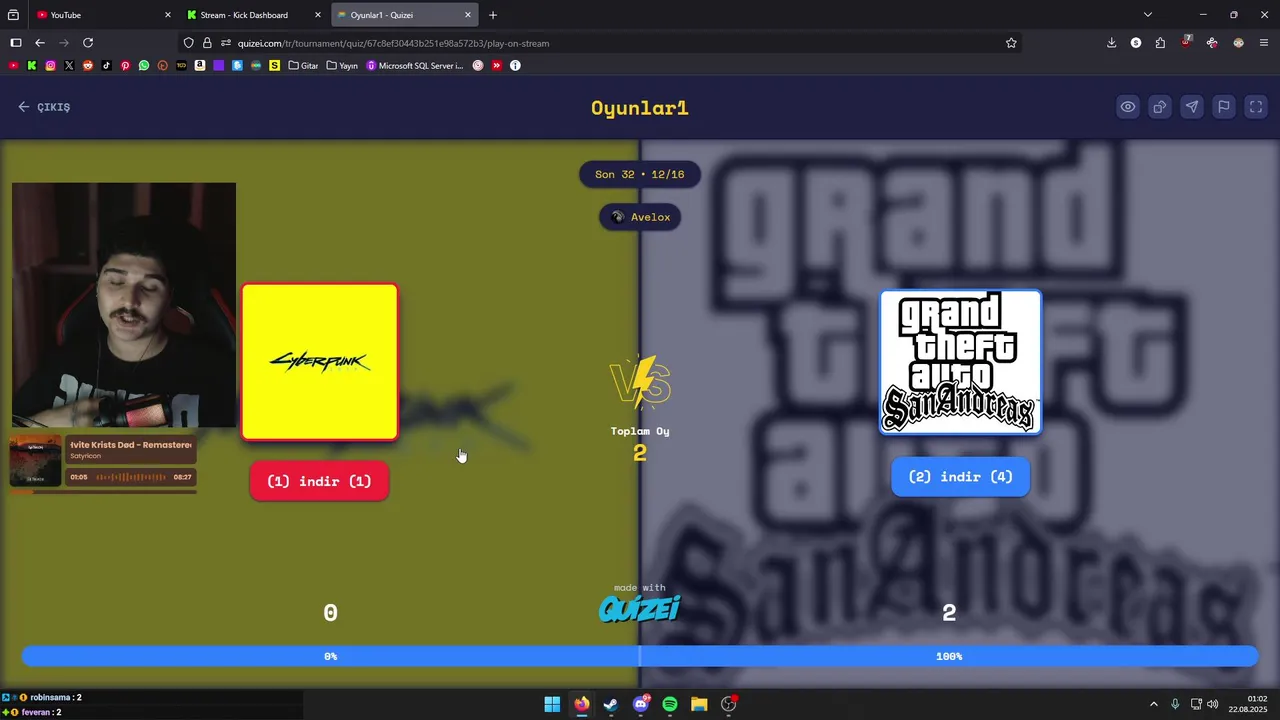
Task: Switch to the Stream - Kick Dashboard tab
Action: (x=254, y=15)
